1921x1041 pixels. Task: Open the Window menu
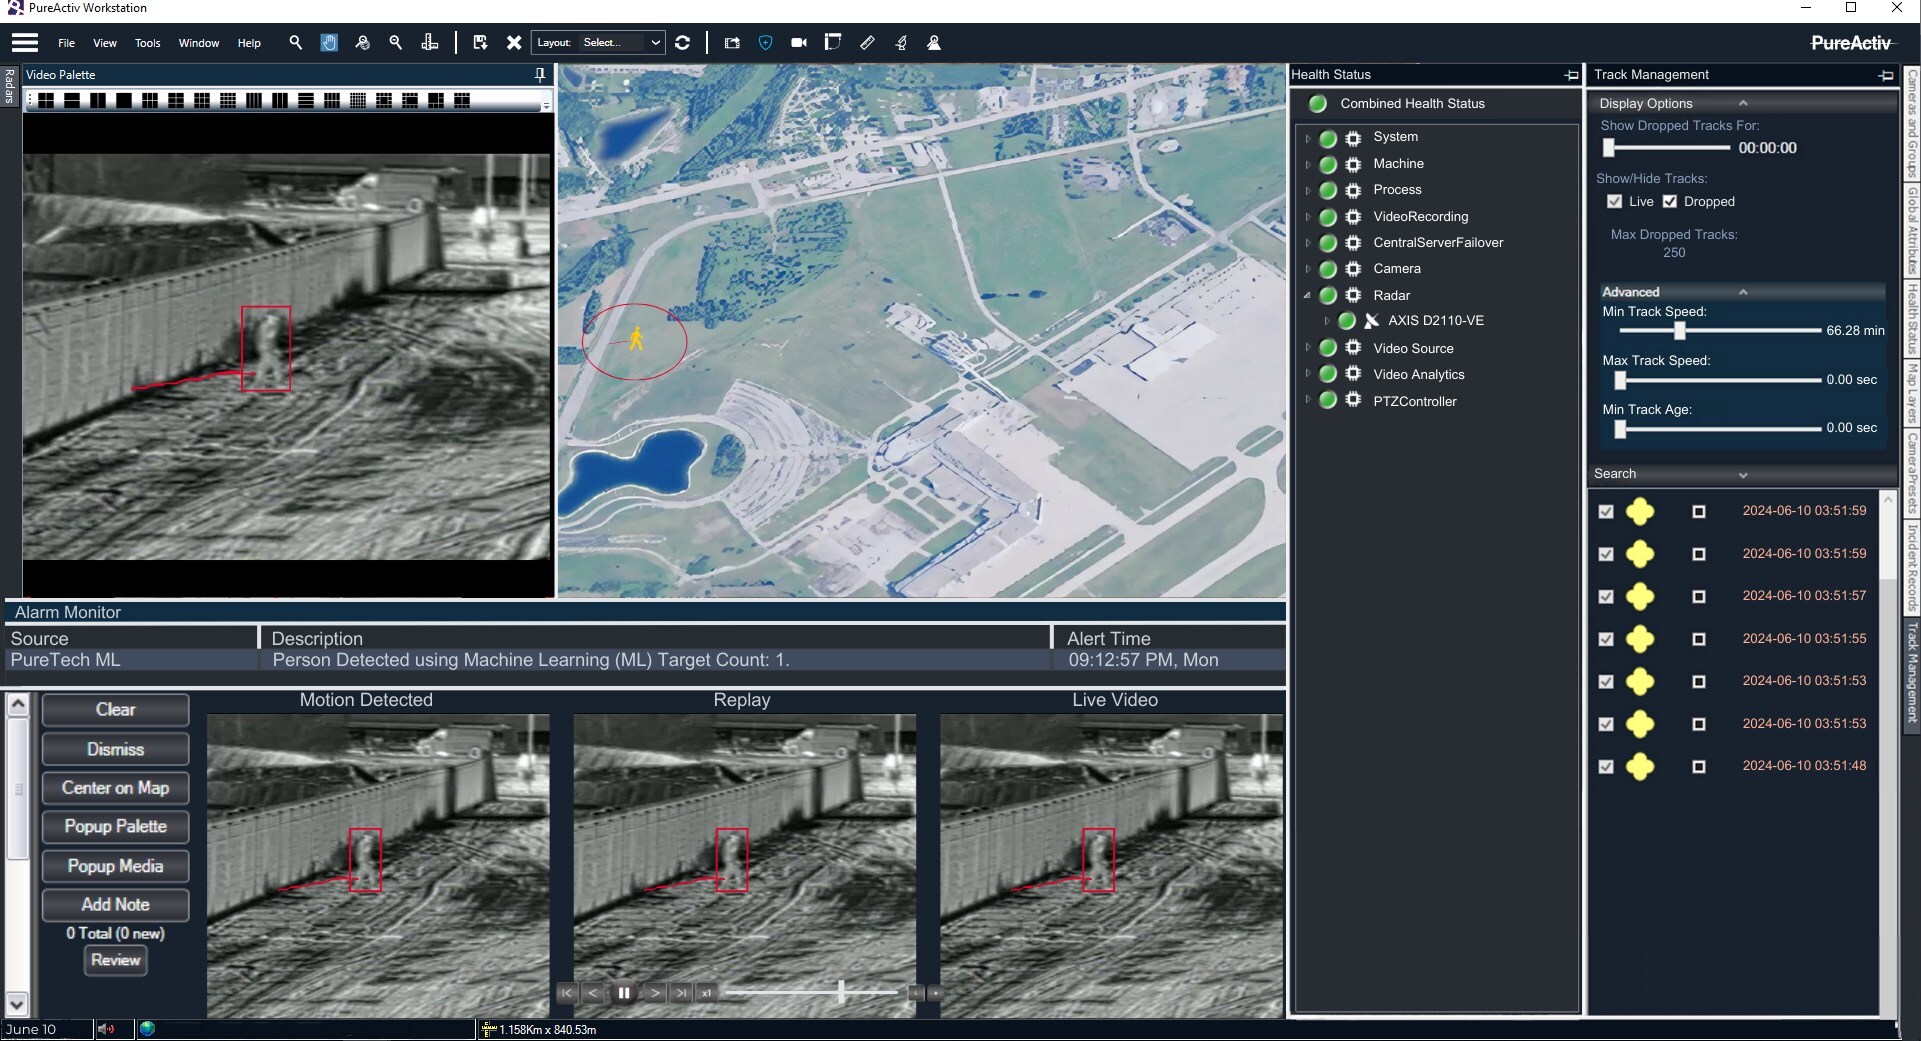[198, 43]
